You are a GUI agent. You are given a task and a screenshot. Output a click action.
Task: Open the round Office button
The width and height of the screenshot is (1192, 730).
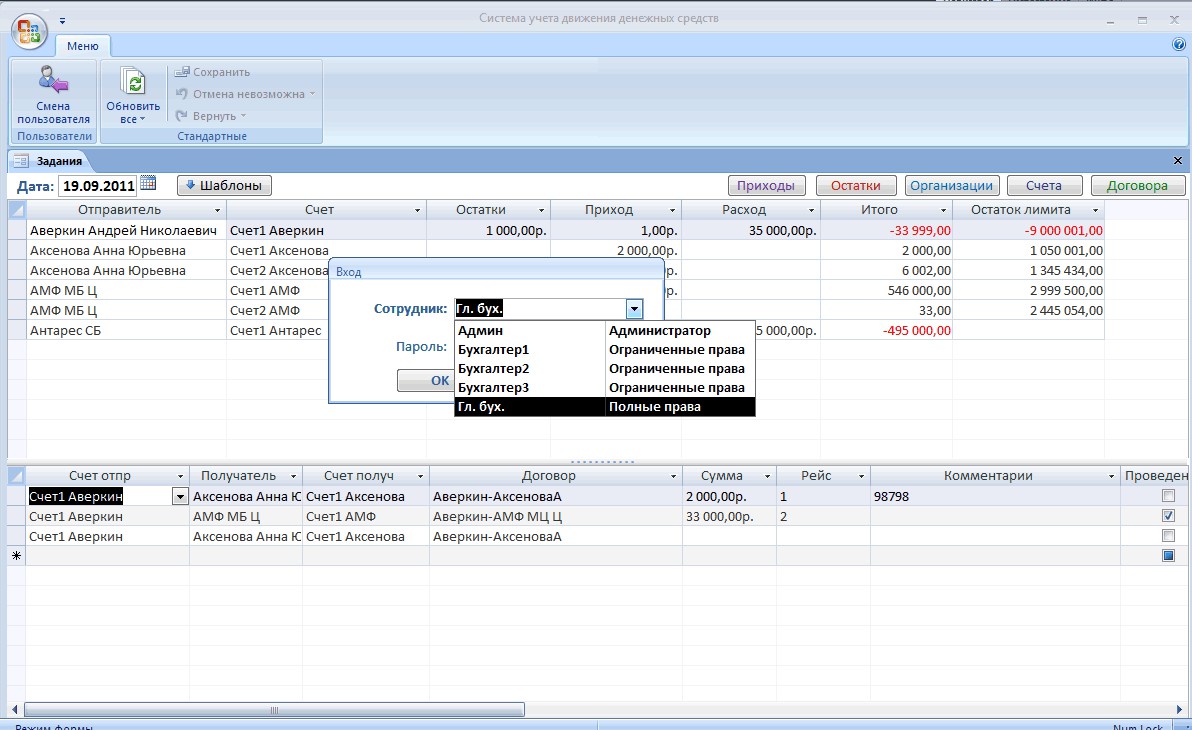coord(29,32)
